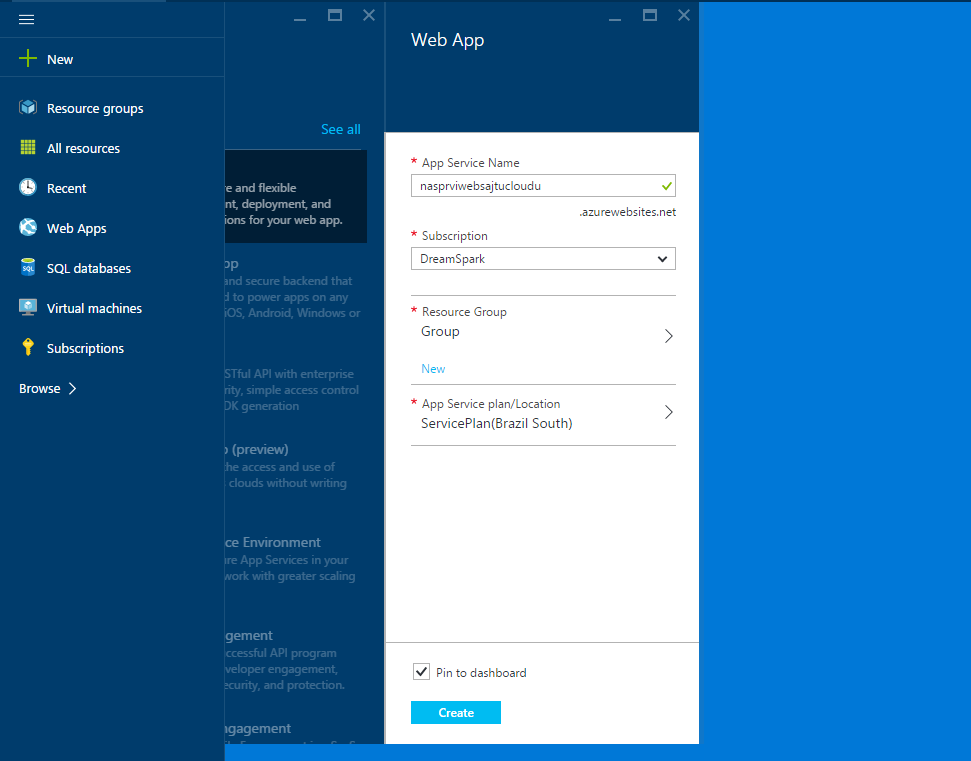Open the Subscription dropdown showing DreamSpark

tap(543, 258)
